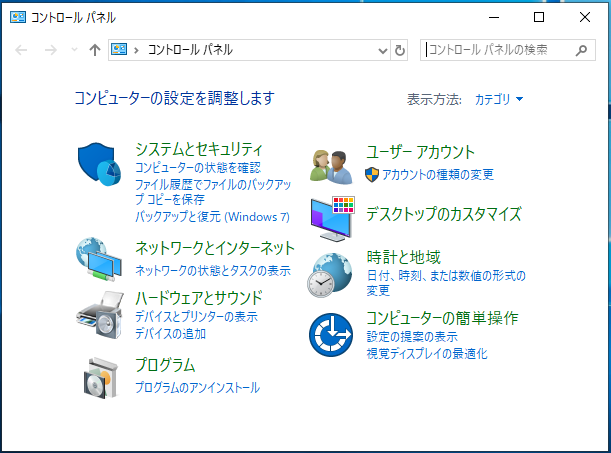Open the 時計と地域 heading link
Viewport: 611px width, 453px height.
pyautogui.click(x=403, y=258)
